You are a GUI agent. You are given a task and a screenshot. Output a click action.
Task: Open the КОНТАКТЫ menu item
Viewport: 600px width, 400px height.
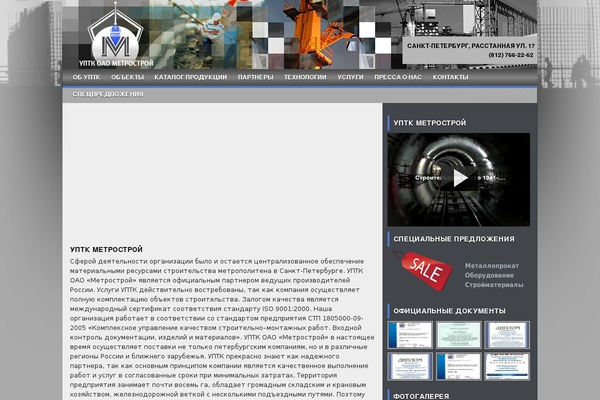[x=450, y=77]
